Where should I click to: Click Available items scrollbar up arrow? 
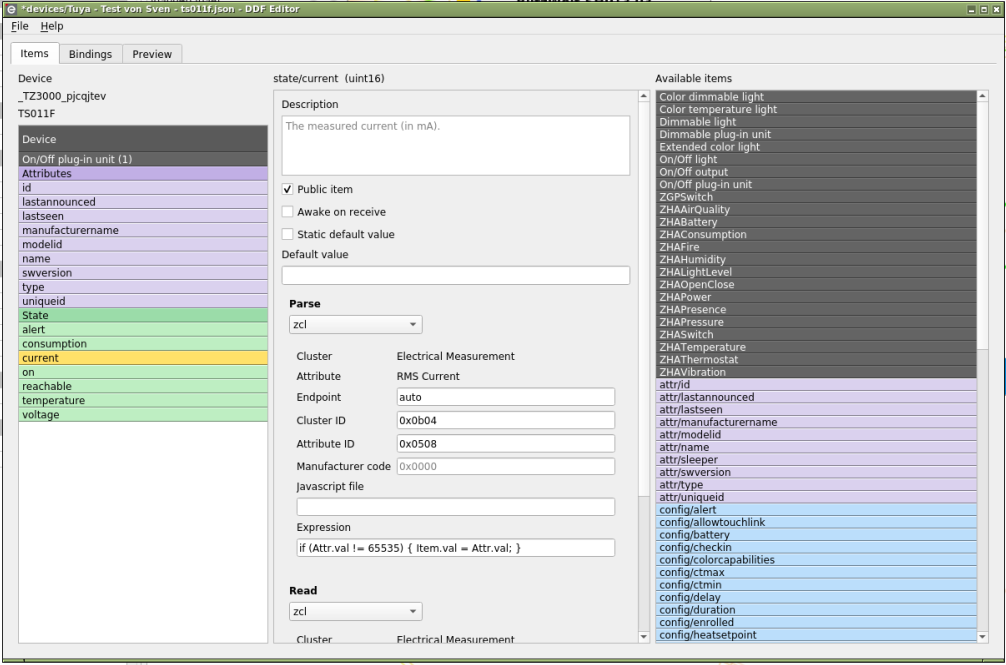pos(982,96)
